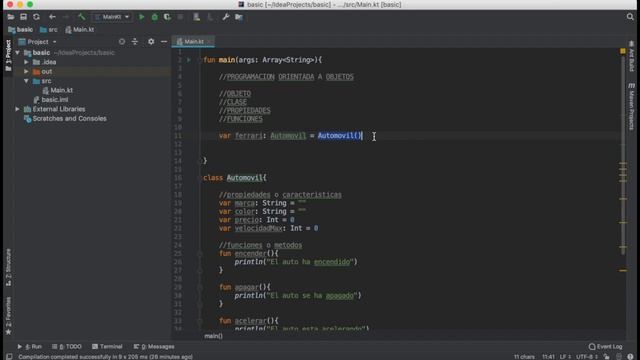Viewport: 640px width, 360px height.
Task: Click the 'main()' breadcrumb below editor
Action: click(213, 336)
